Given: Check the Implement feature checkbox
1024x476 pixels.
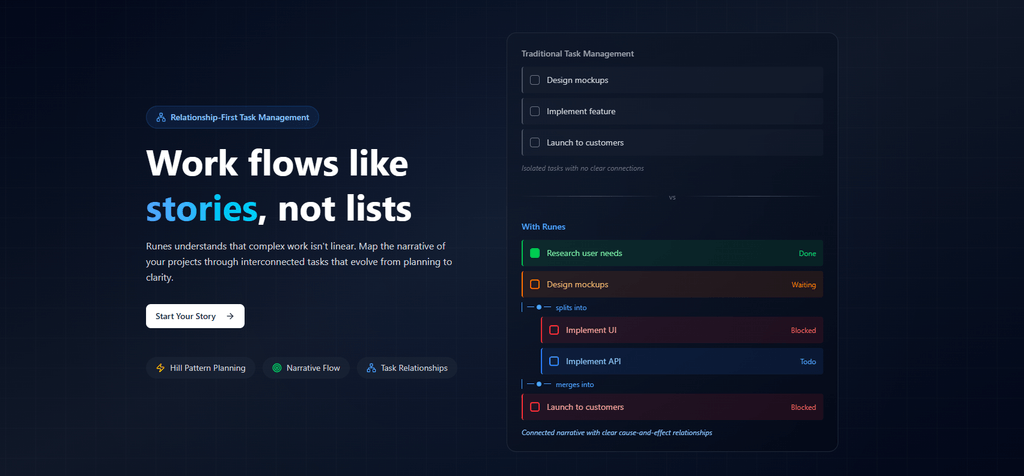Looking at the screenshot, I should click(x=535, y=111).
